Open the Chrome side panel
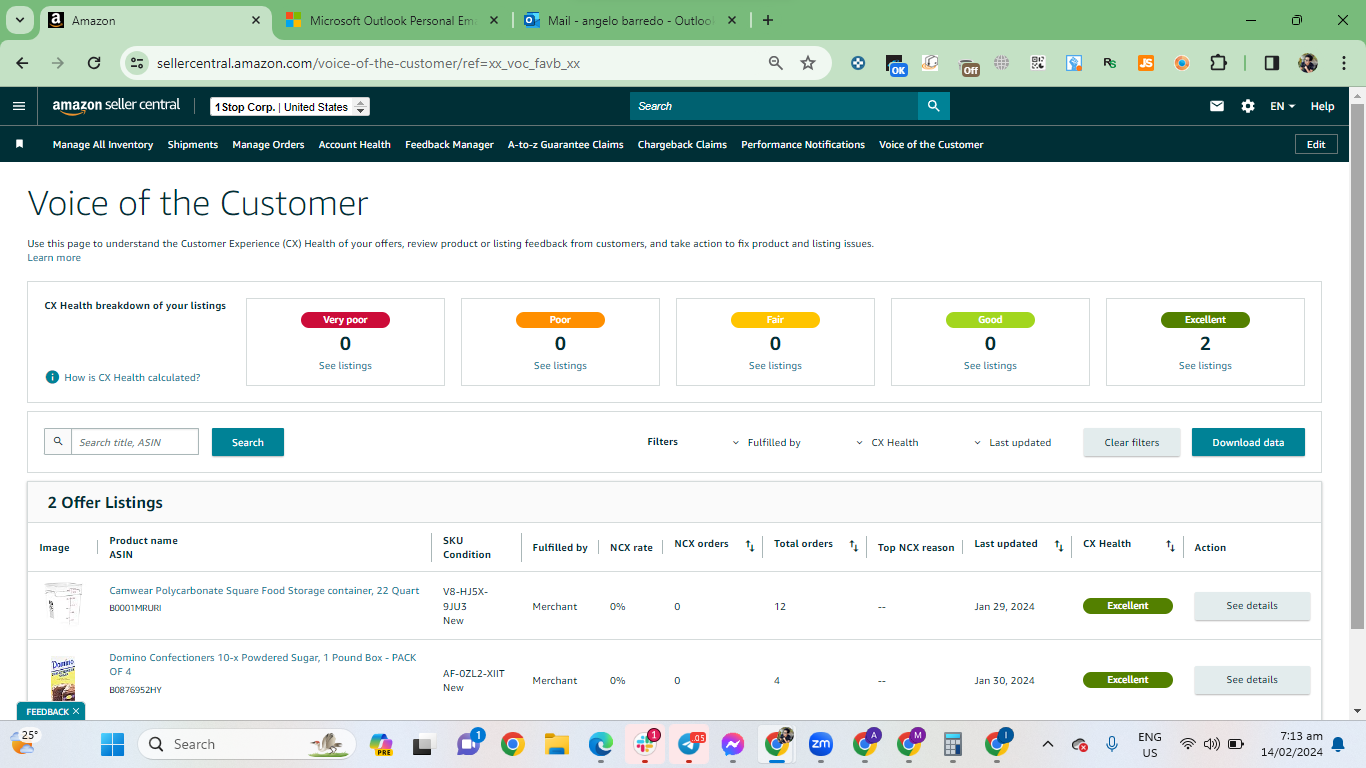The width and height of the screenshot is (1366, 768). 1272,63
